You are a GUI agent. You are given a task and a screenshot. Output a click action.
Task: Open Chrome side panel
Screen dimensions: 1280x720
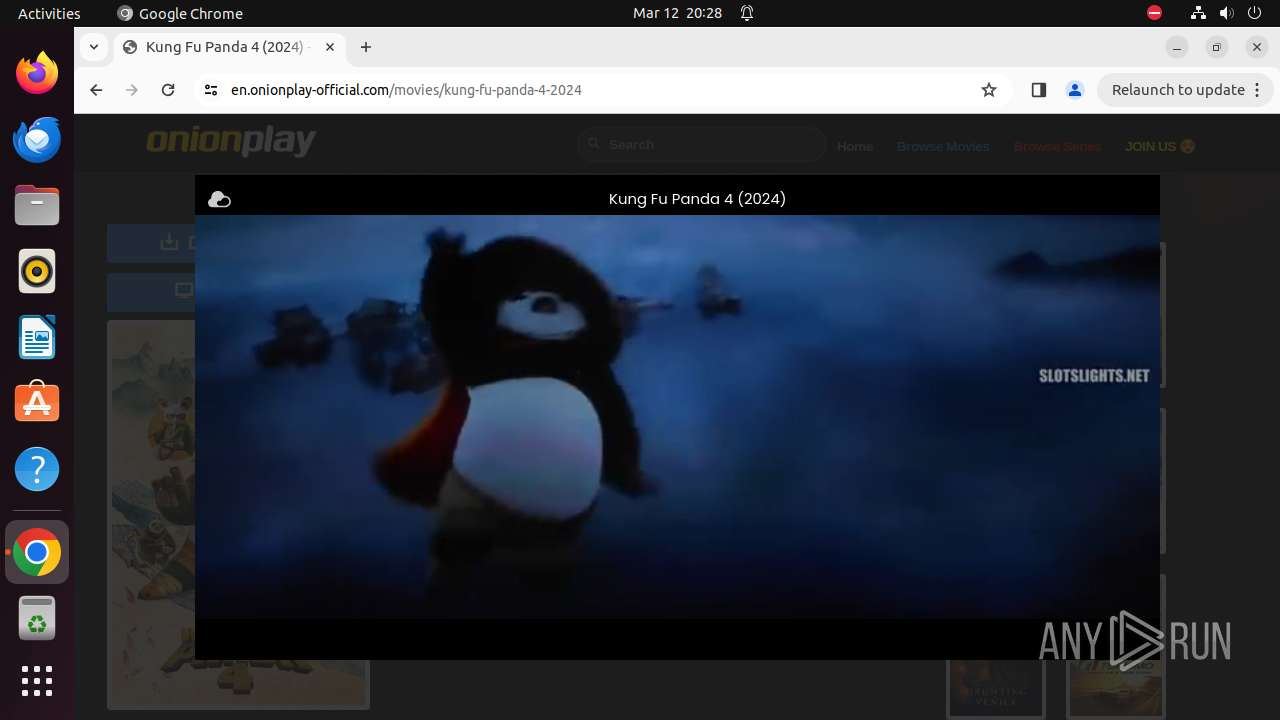pyautogui.click(x=1038, y=90)
